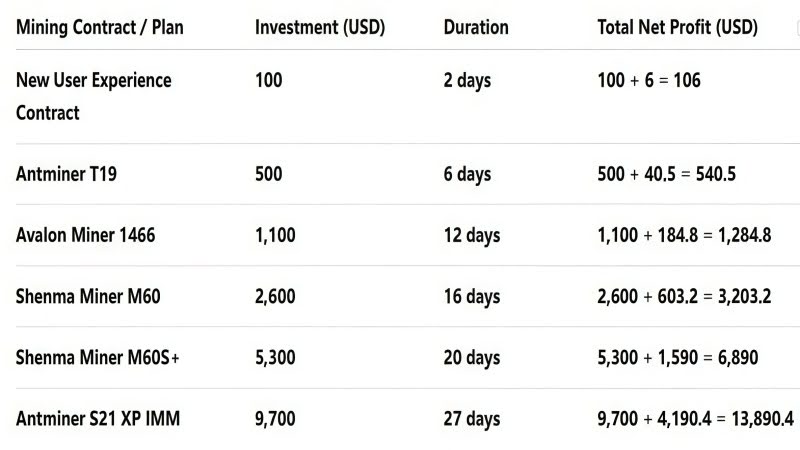Click the Shenma Miner M60 plan name
The width and height of the screenshot is (800, 450).
coord(88,297)
